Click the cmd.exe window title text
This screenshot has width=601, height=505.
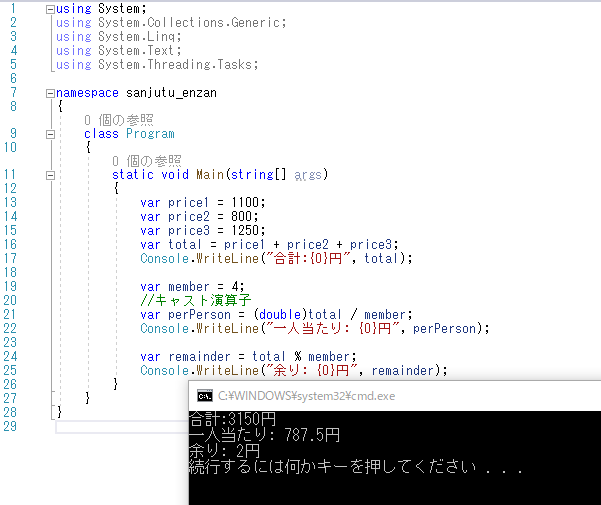point(306,396)
